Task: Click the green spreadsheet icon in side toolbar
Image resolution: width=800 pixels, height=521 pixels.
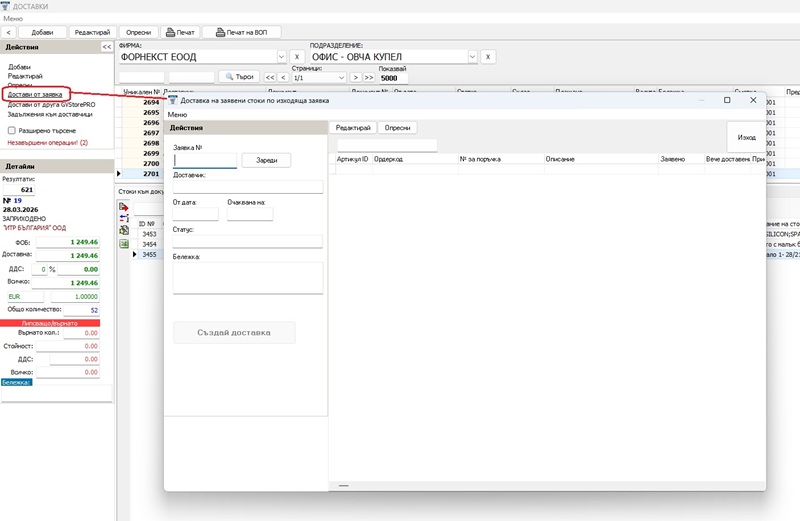Action: tap(124, 243)
